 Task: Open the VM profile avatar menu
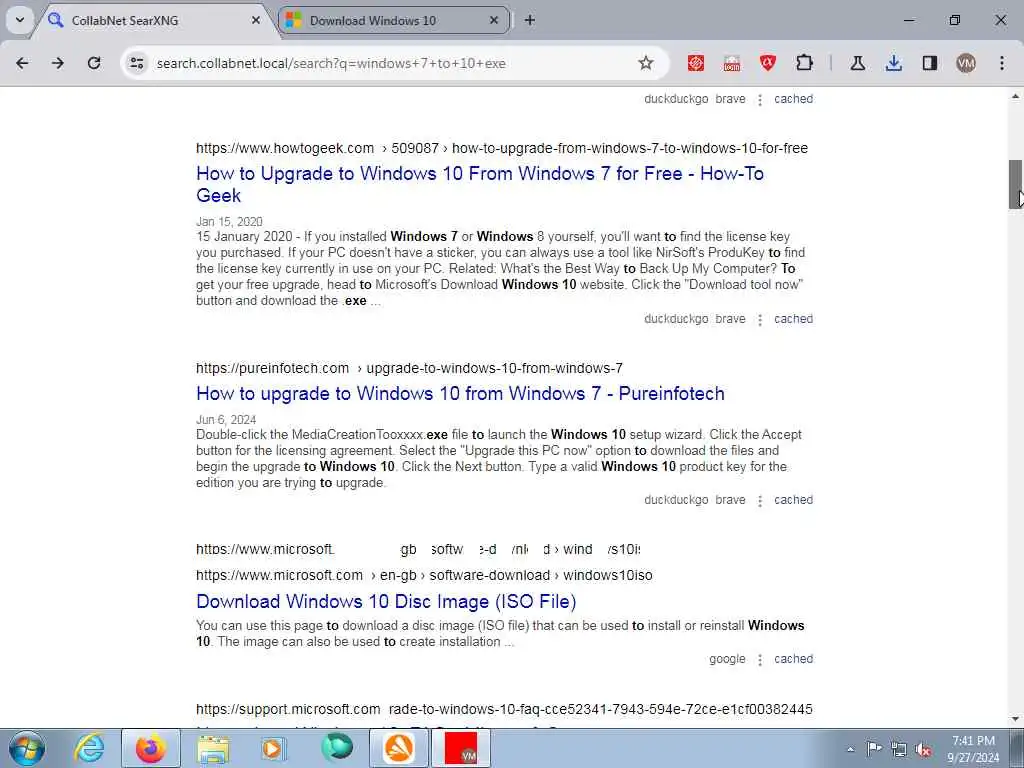tap(966, 63)
